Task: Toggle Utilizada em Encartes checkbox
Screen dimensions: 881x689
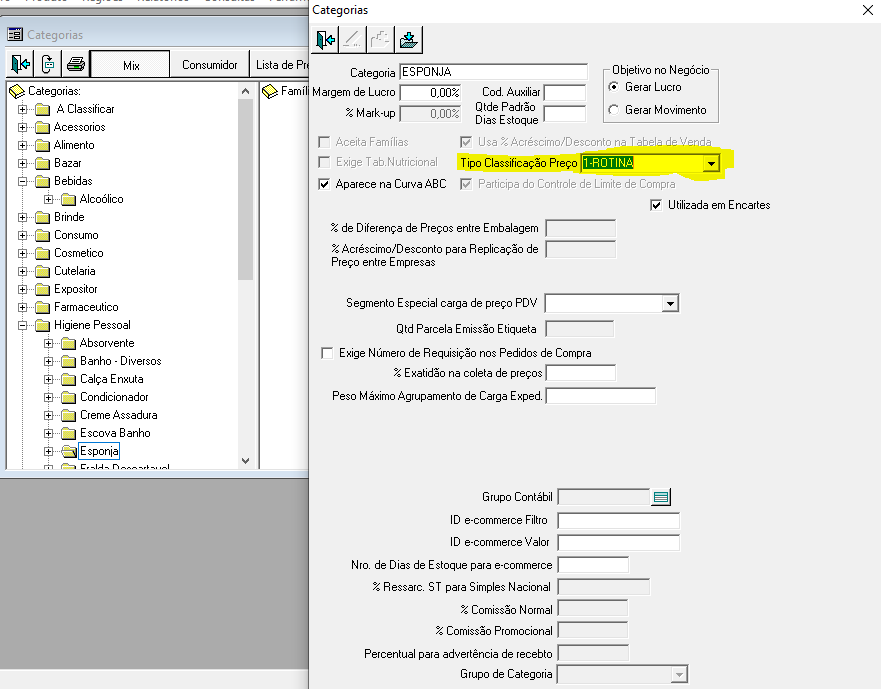Action: click(x=656, y=205)
